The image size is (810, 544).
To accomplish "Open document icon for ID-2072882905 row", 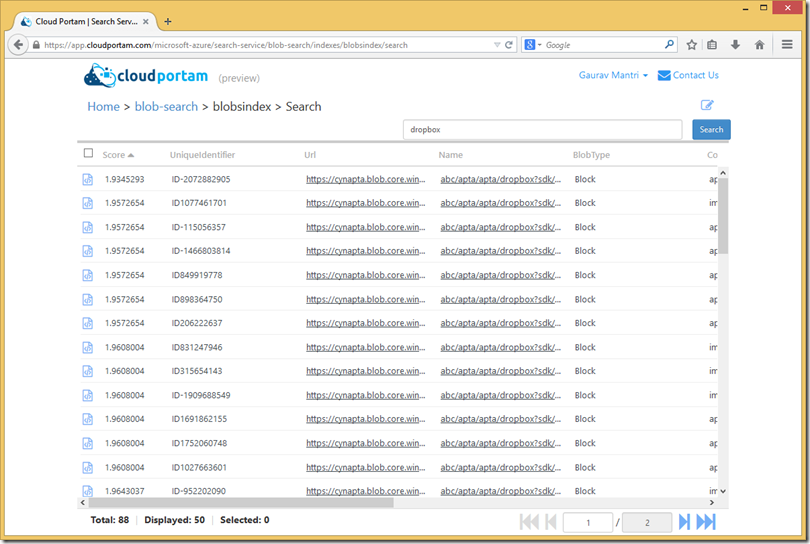I will point(88,179).
